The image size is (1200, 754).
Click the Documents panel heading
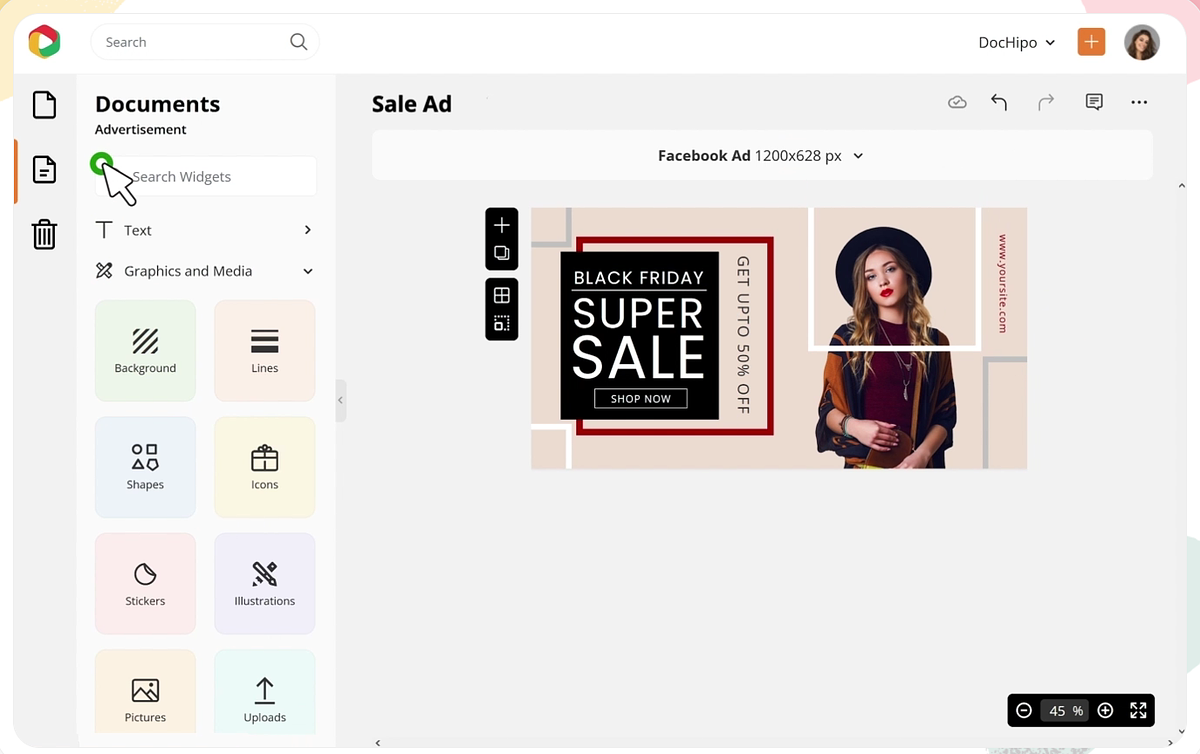click(157, 104)
